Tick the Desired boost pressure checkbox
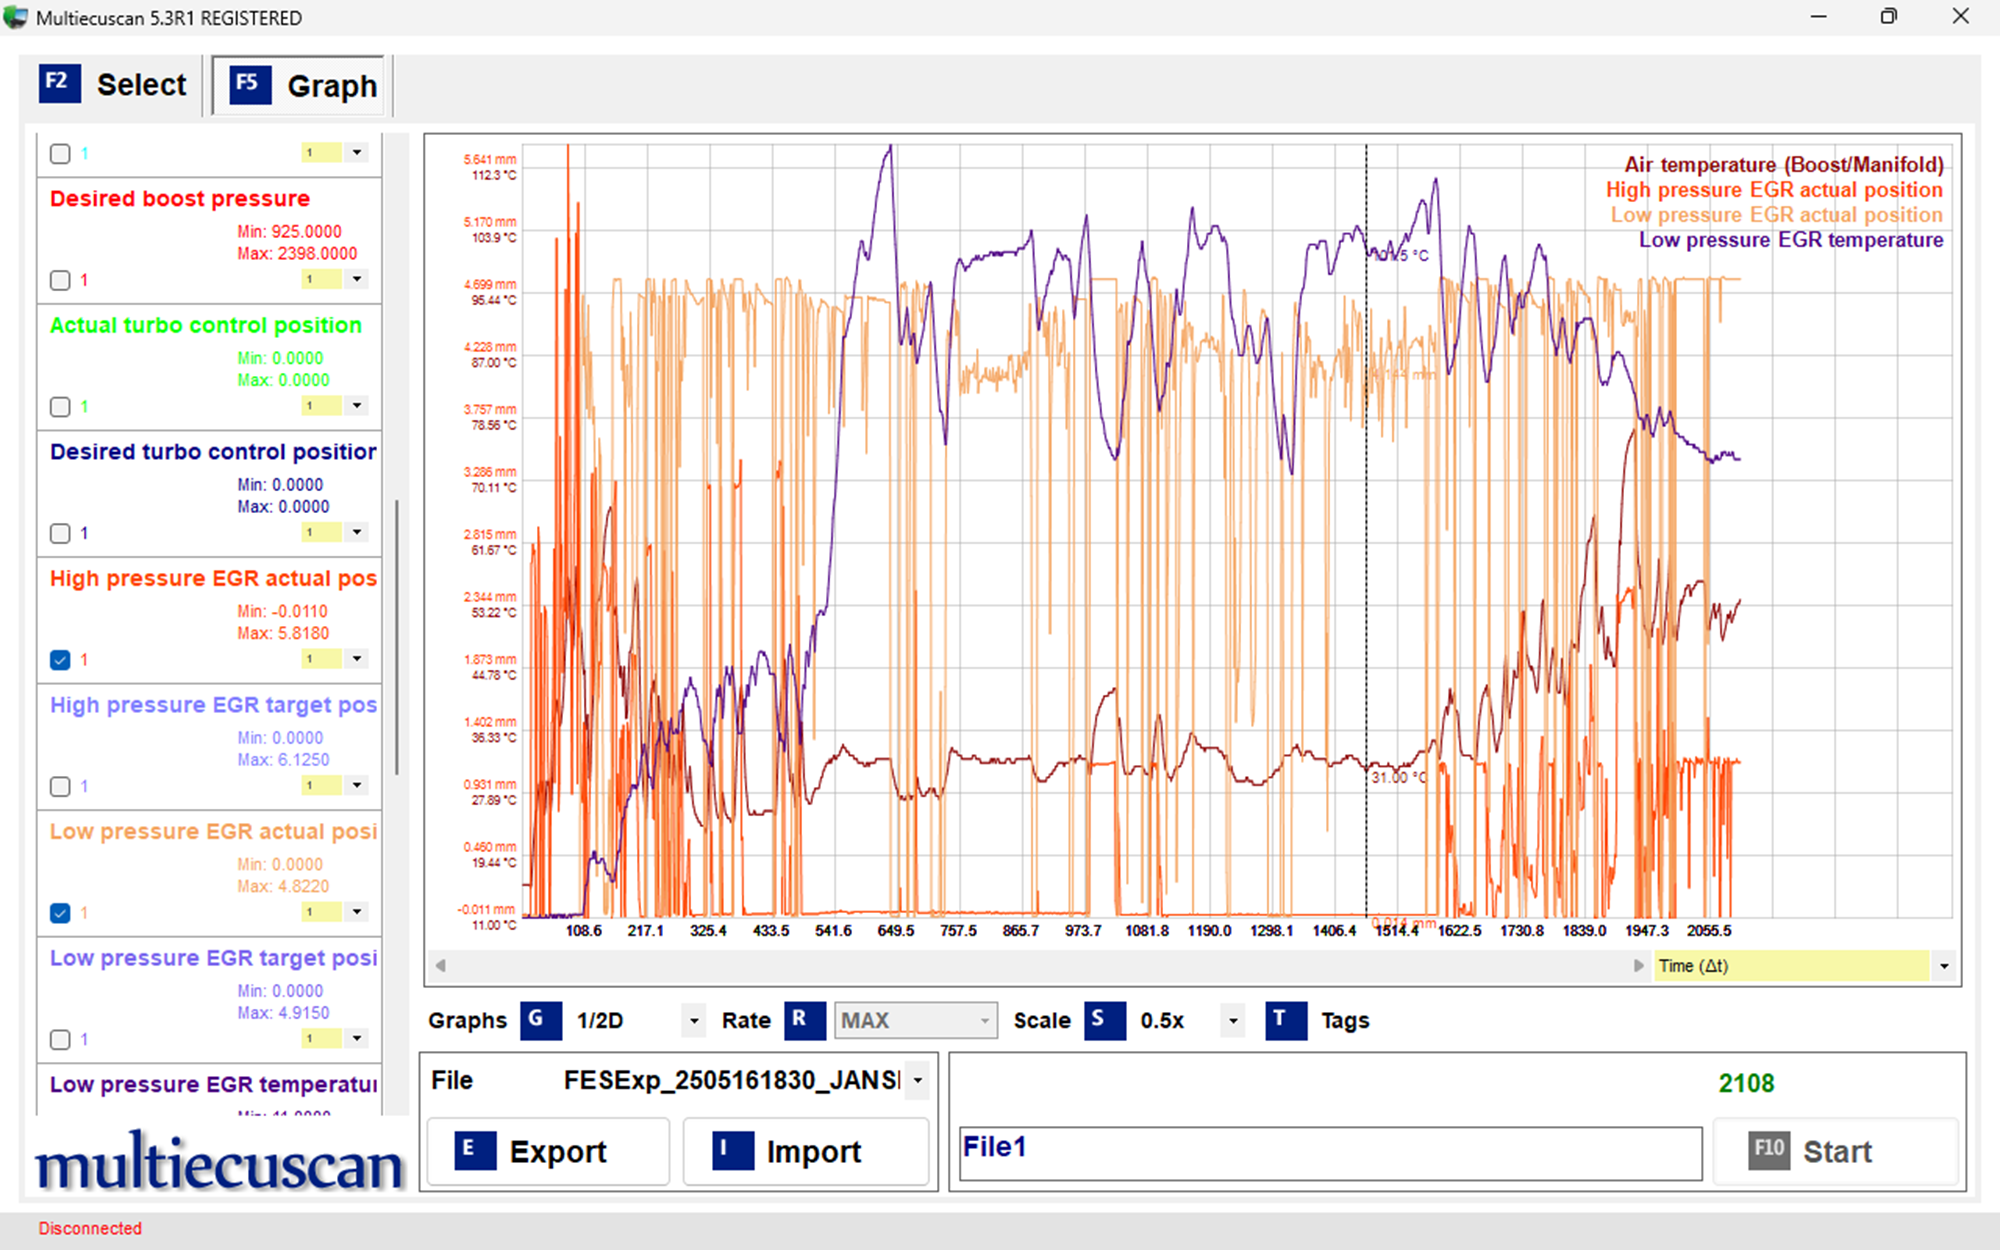Image resolution: width=2000 pixels, height=1250 pixels. [60, 280]
